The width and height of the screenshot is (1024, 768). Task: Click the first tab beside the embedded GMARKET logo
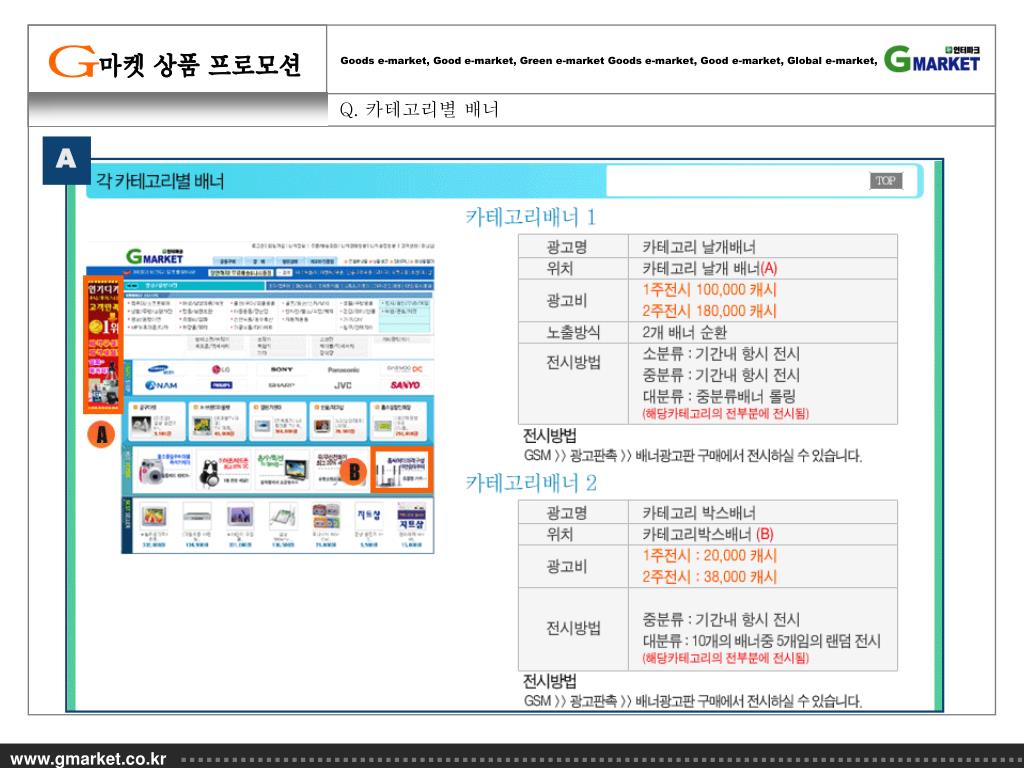[227, 261]
